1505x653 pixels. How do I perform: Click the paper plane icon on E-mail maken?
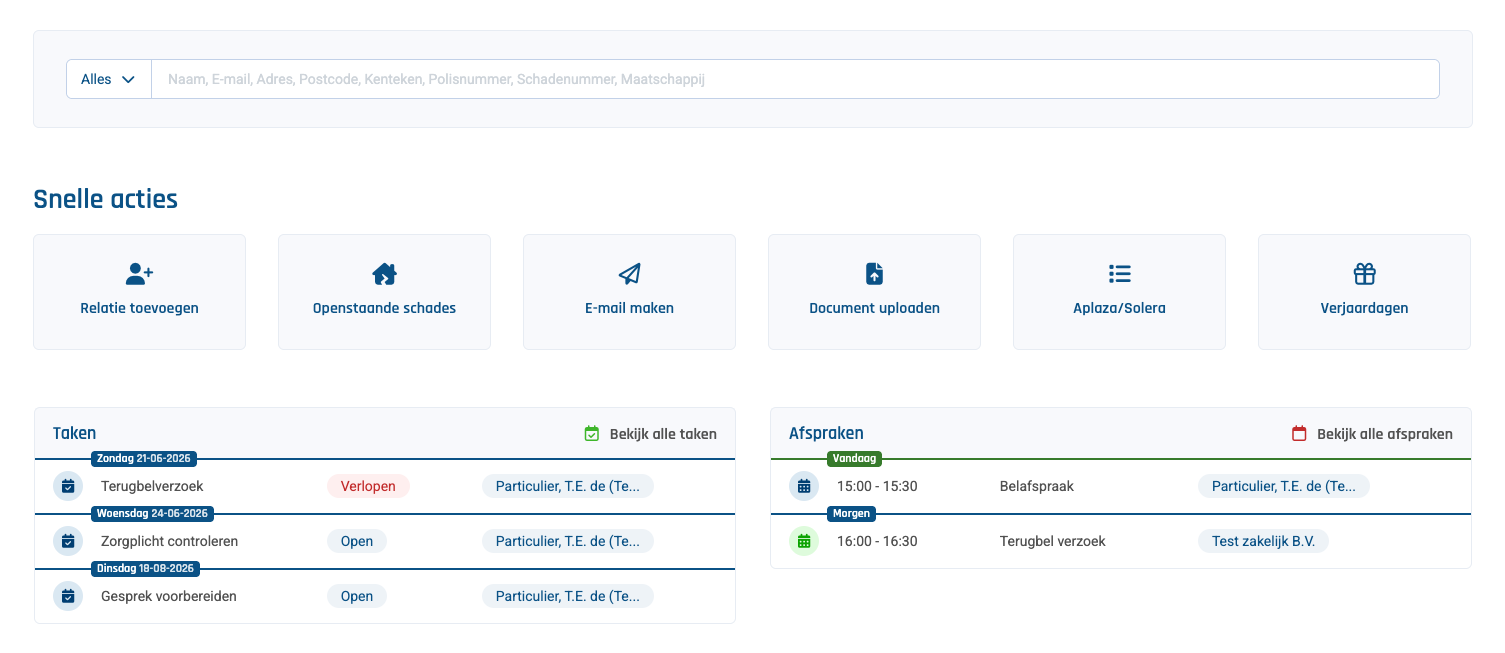[629, 273]
